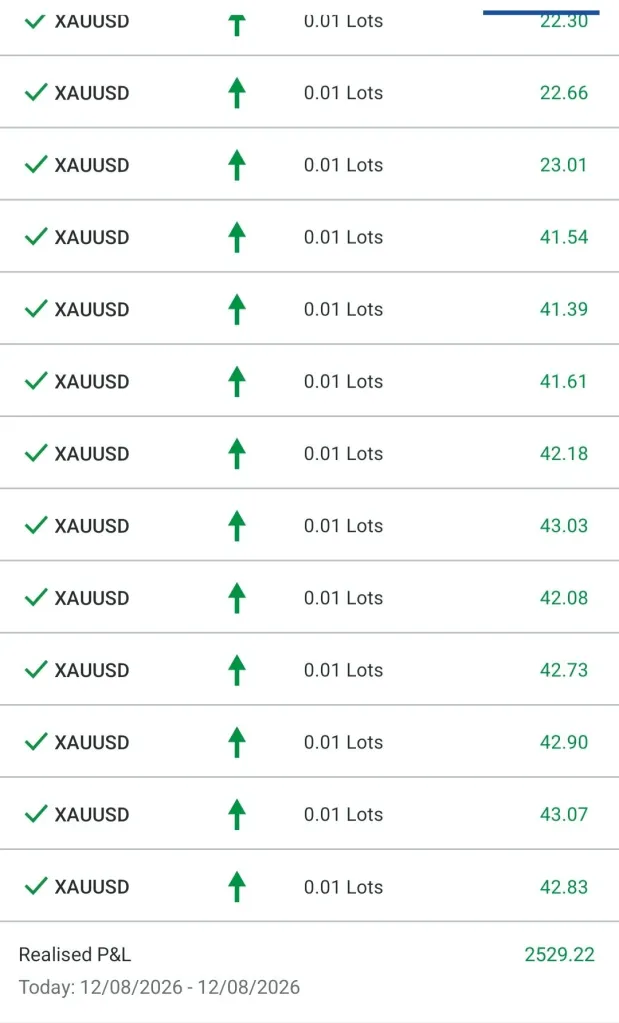Click the total profit 2529.22
The width and height of the screenshot is (619, 1023).
560,954
